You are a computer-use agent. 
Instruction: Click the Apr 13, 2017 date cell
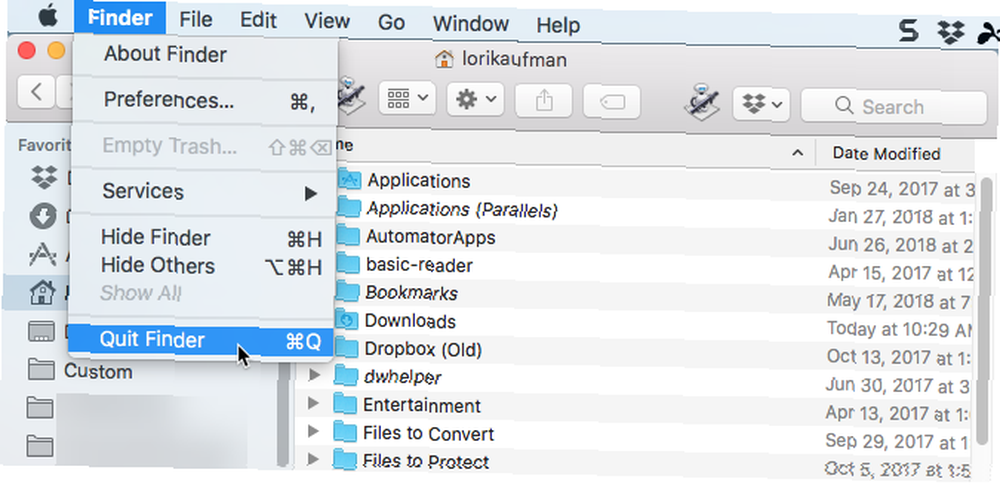tap(899, 414)
